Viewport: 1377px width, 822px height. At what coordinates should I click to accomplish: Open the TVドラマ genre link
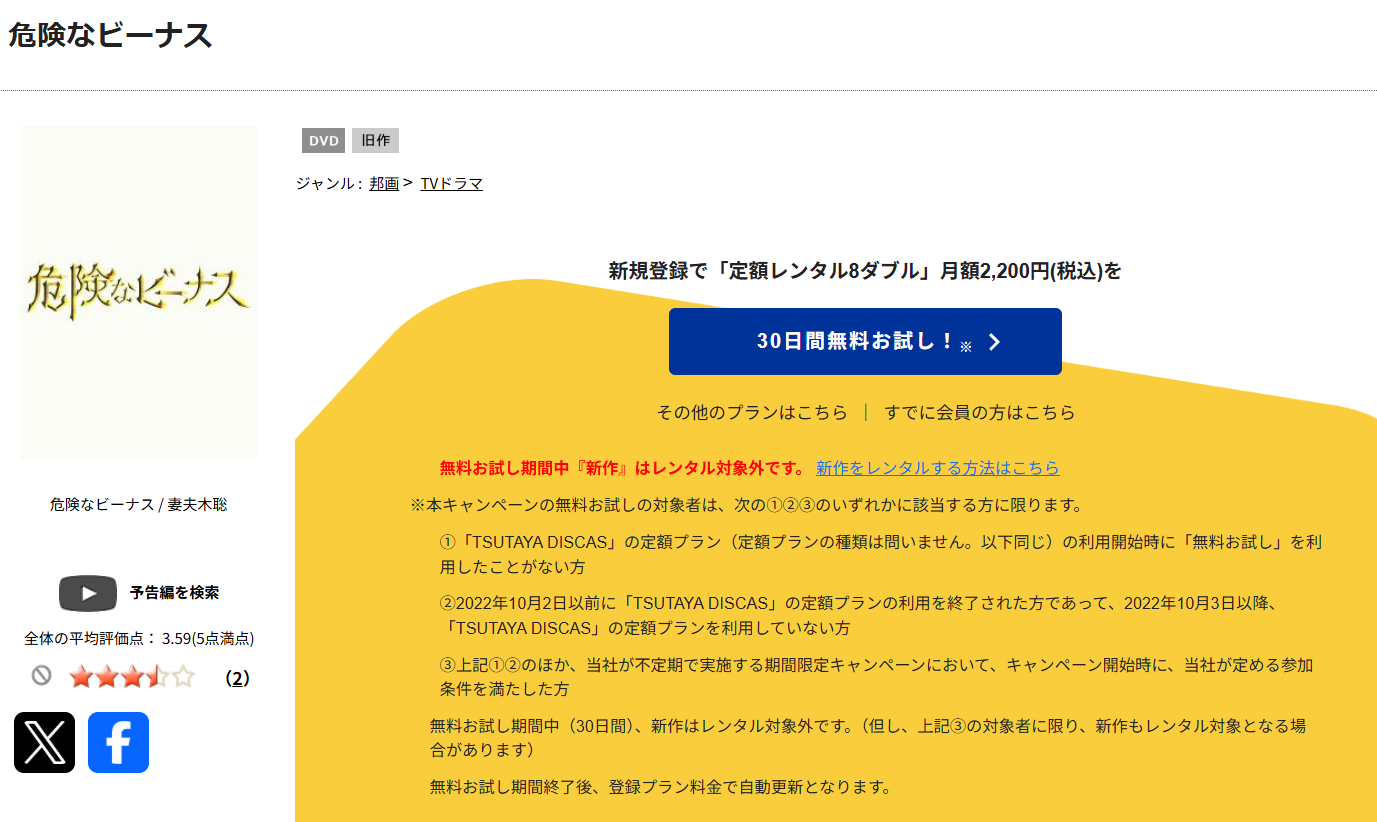click(451, 183)
